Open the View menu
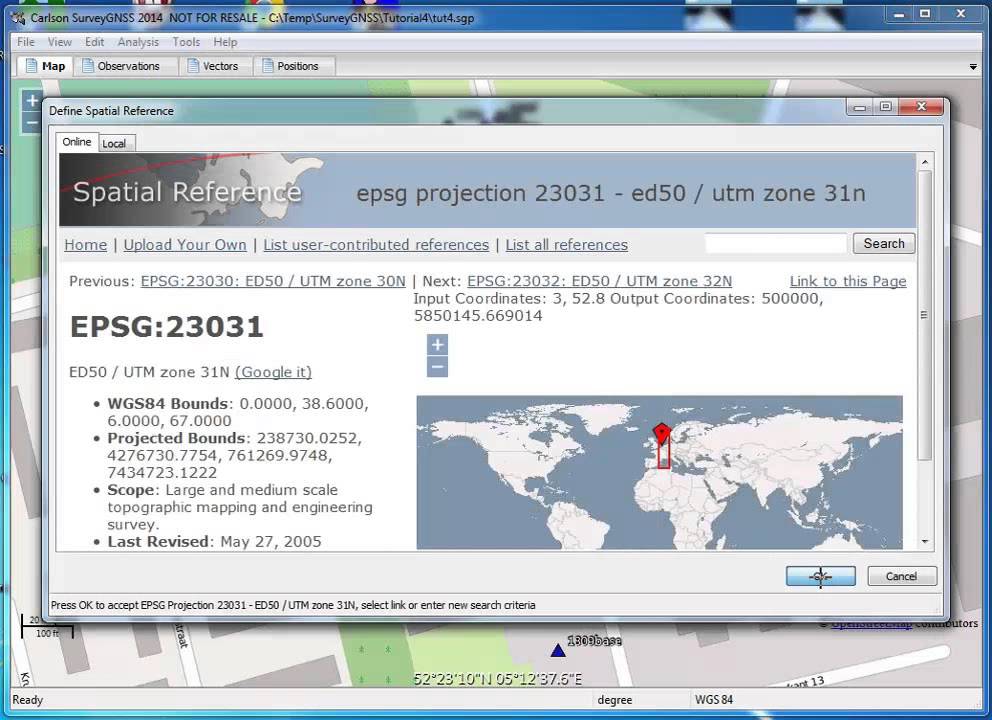Screen dimensions: 992x720 click(59, 42)
